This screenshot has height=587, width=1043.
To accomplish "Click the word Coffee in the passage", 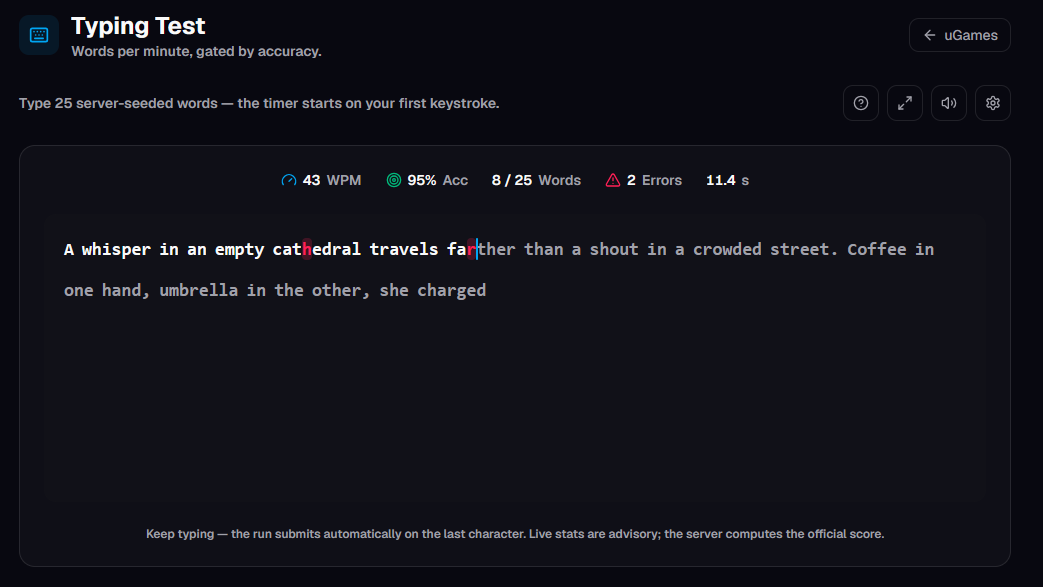I will click(877, 250).
